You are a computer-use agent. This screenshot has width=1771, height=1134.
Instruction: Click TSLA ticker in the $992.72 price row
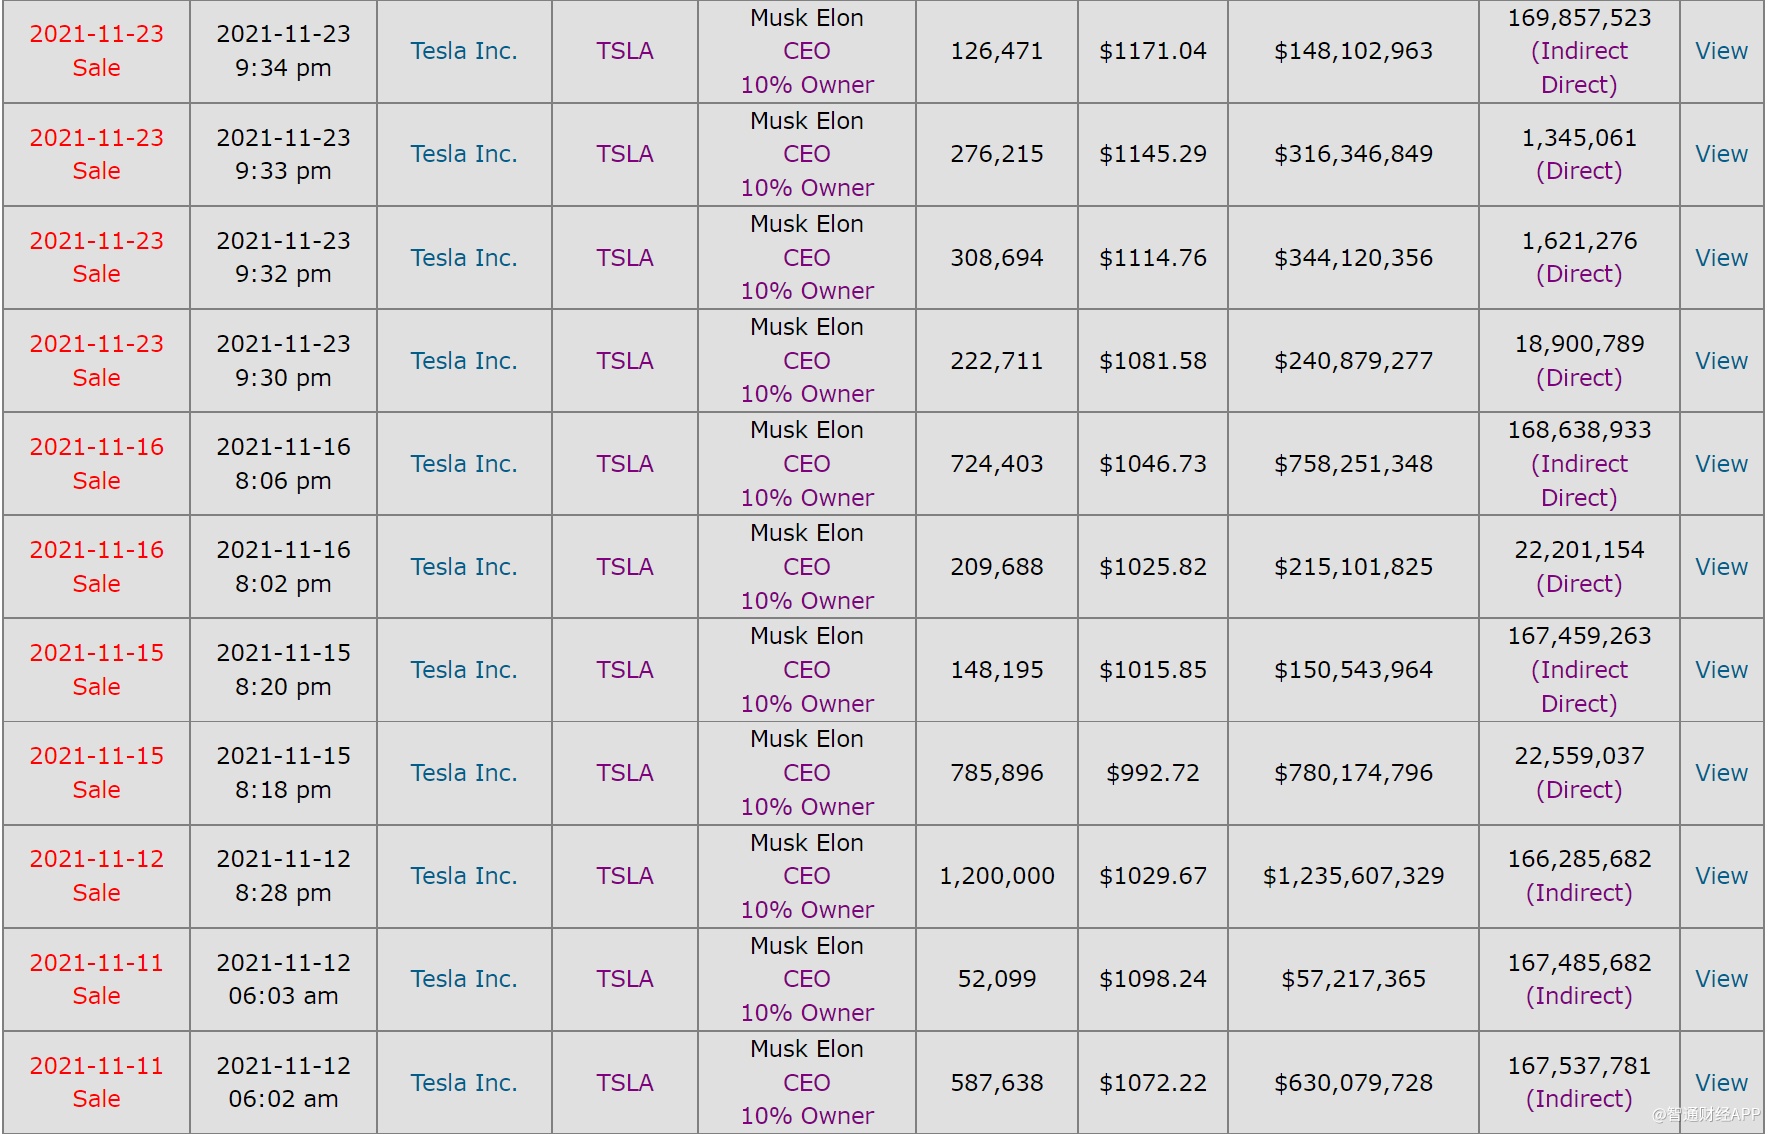[624, 773]
